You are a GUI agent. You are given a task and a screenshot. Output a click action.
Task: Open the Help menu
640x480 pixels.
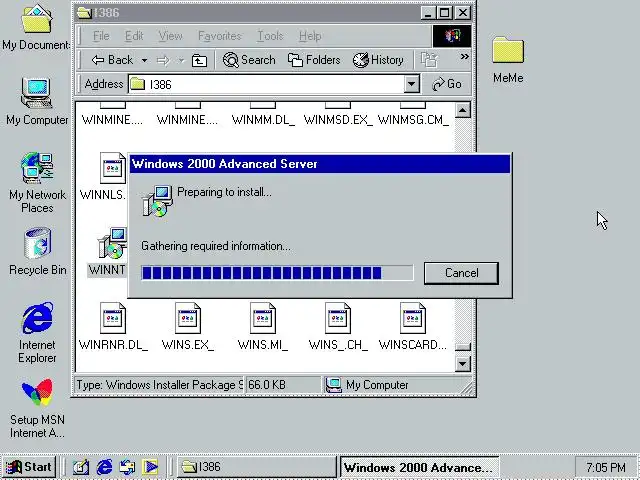click(310, 36)
